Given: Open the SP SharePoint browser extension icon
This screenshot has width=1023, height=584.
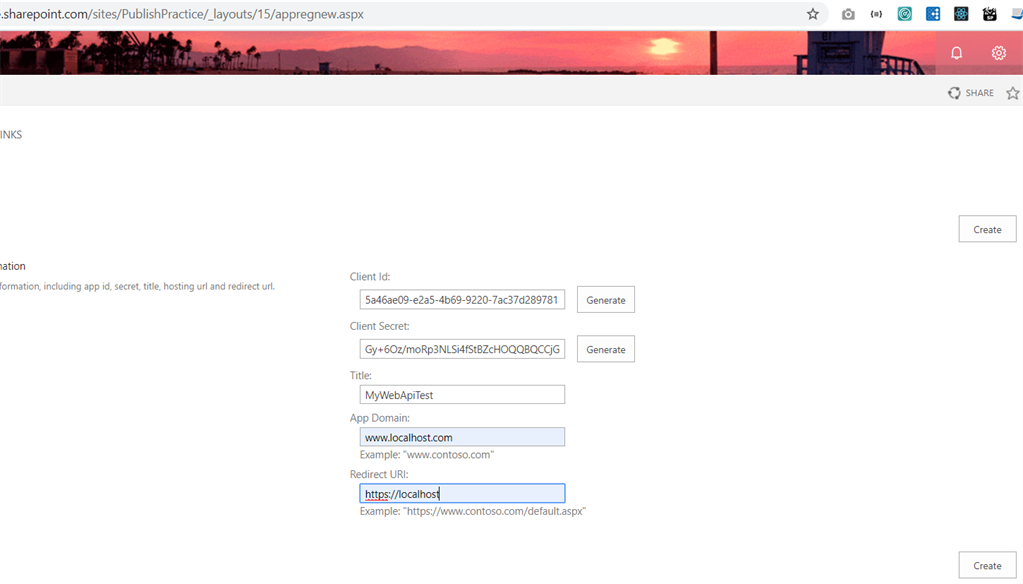Looking at the screenshot, I should click(x=988, y=14).
